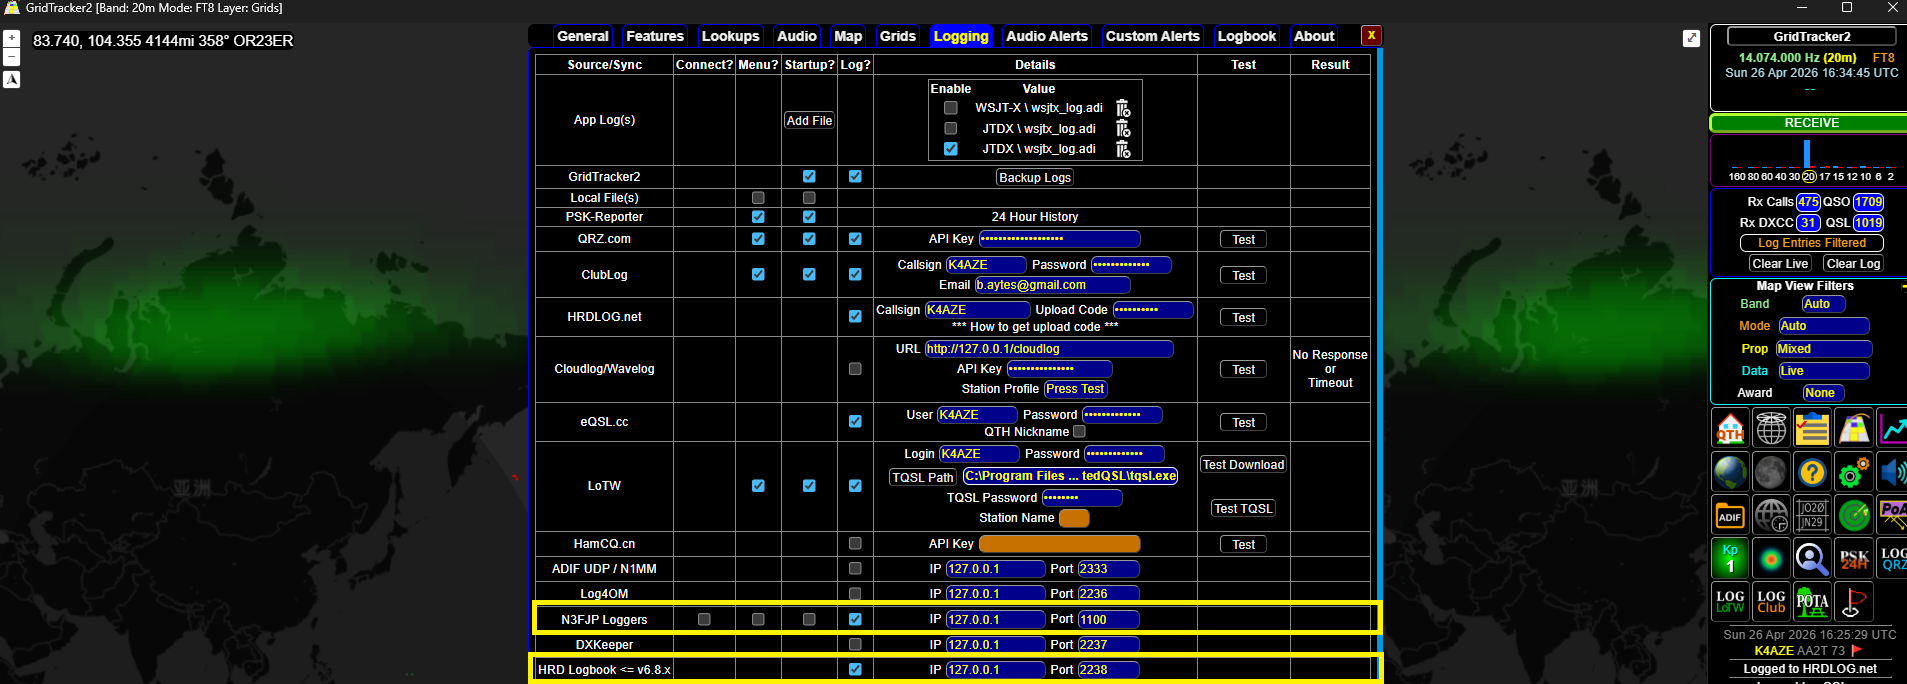
Task: Switch to the Audio Alerts tab
Action: pyautogui.click(x=1046, y=36)
